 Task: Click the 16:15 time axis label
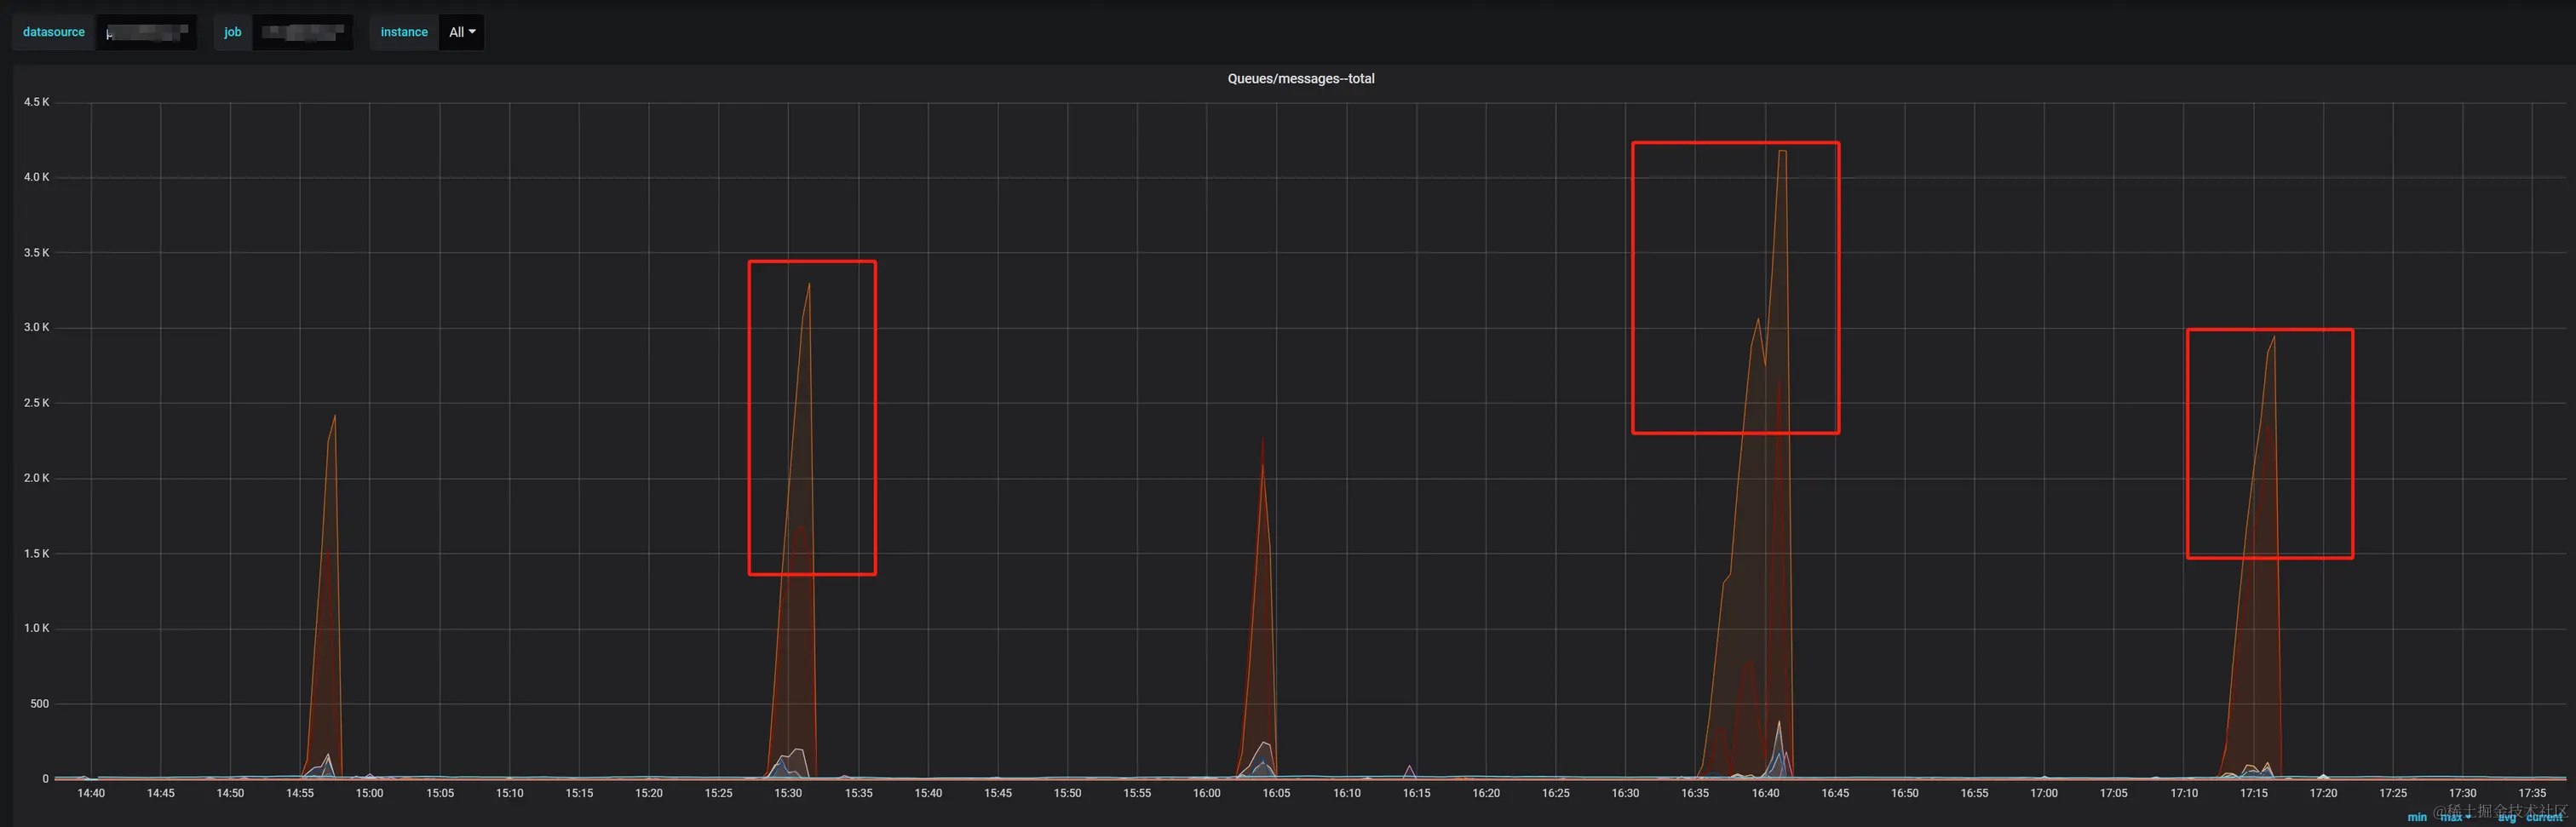tap(1416, 793)
